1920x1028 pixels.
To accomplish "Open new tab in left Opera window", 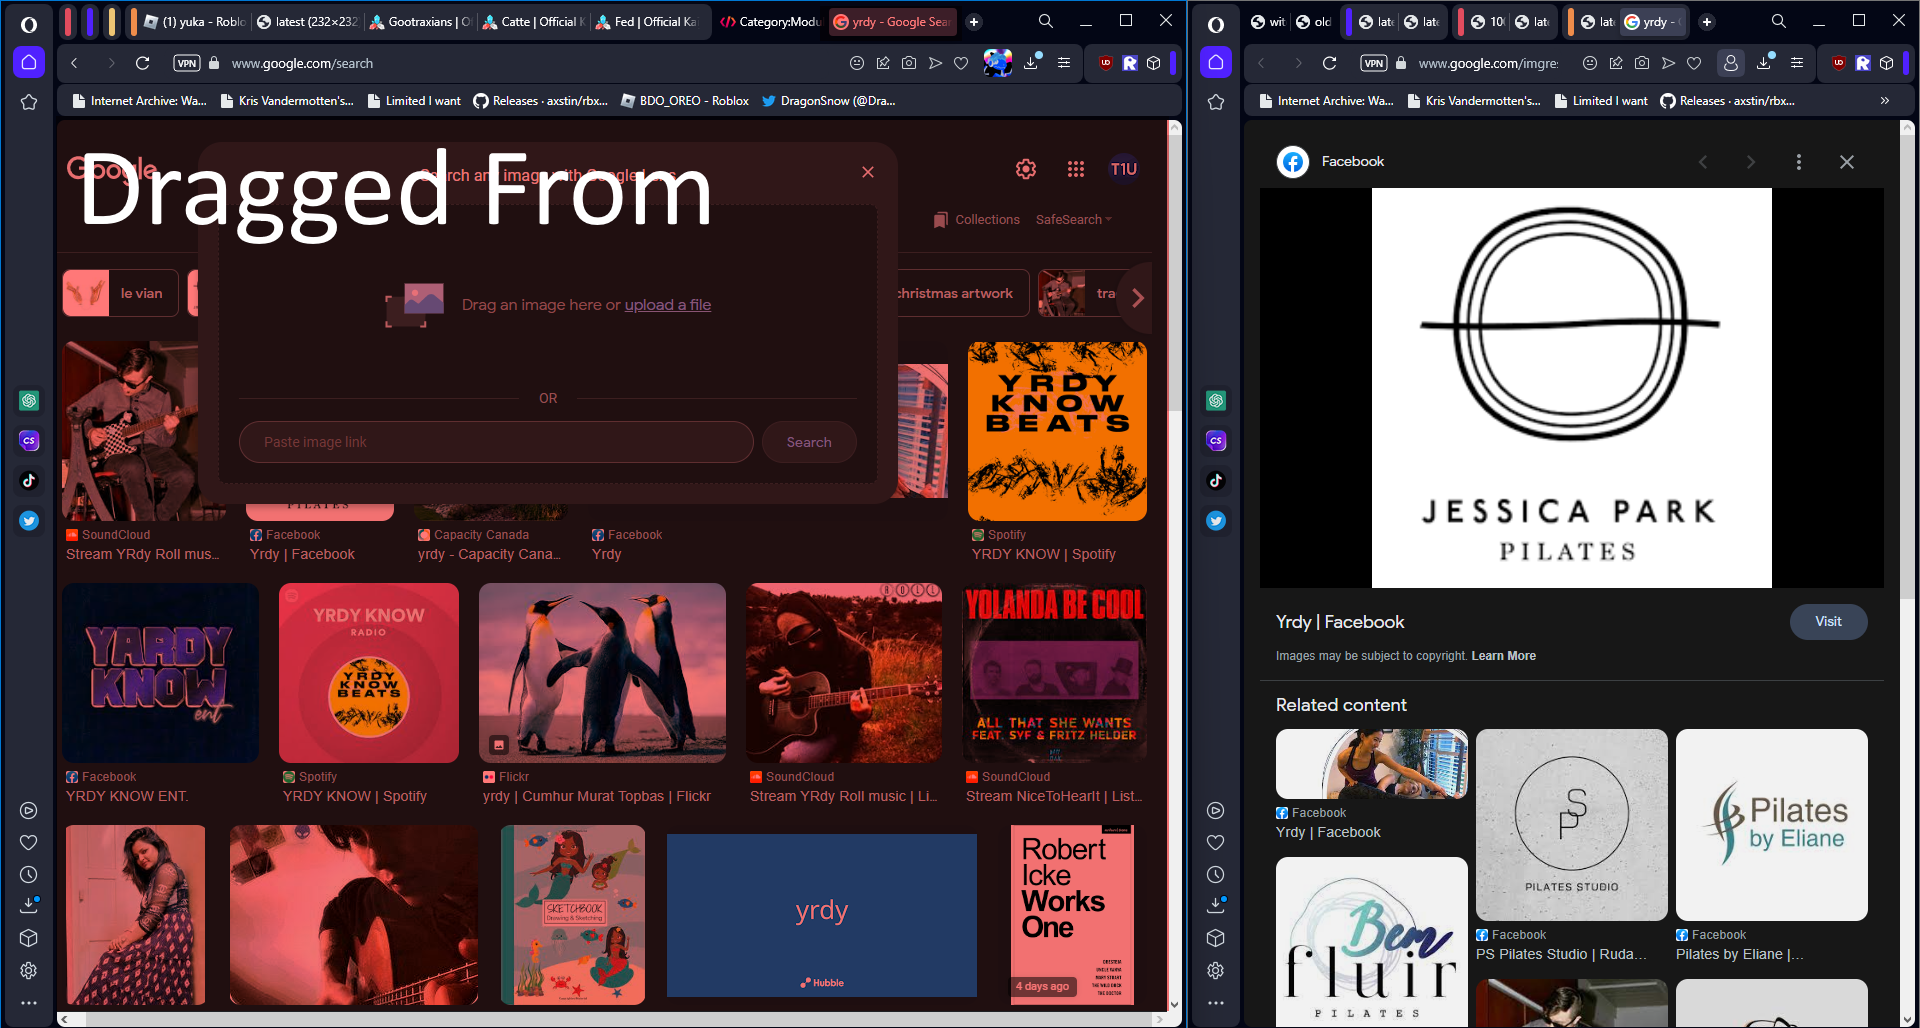I will (974, 22).
